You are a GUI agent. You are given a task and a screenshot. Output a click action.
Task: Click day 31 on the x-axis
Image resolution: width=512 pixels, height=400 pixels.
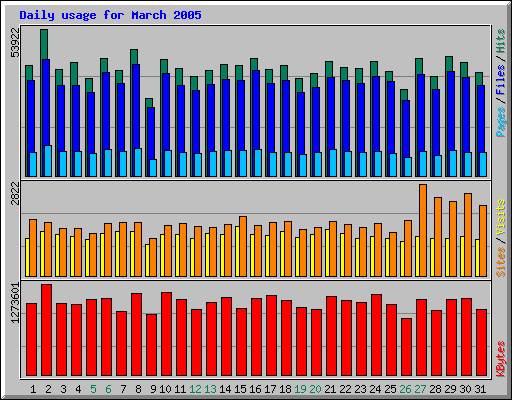coord(480,389)
